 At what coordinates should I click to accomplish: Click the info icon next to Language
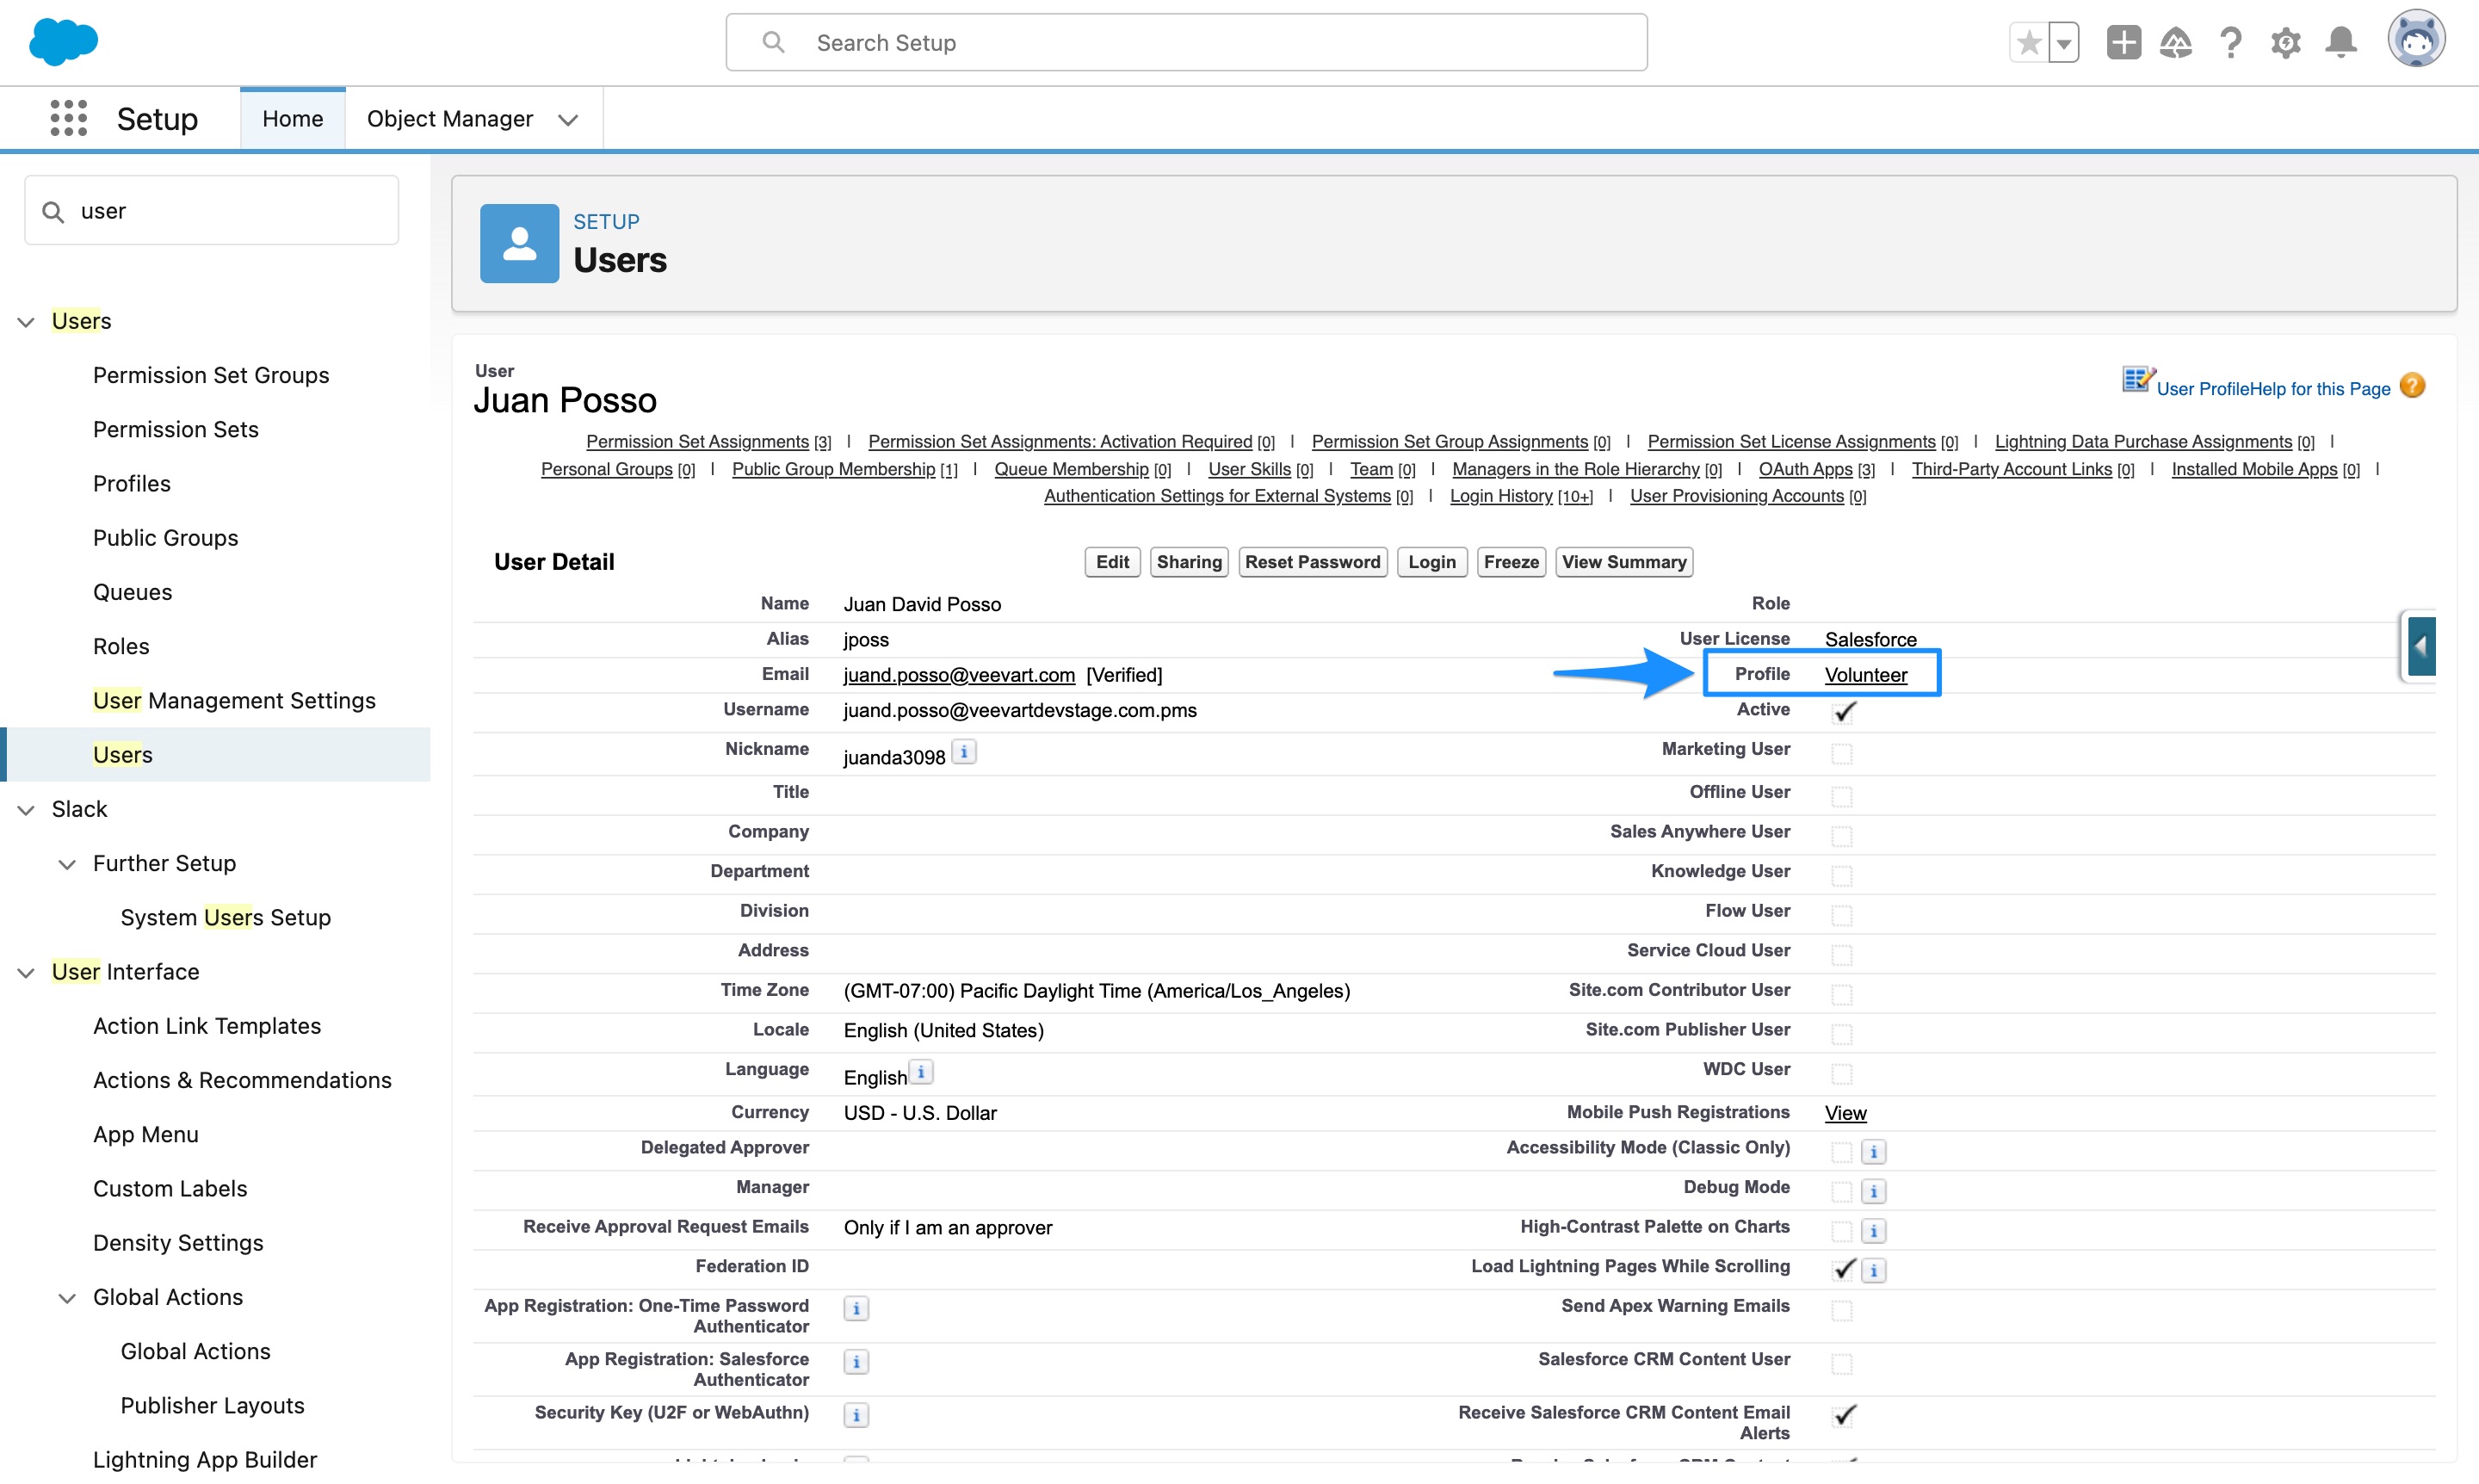tap(920, 1072)
